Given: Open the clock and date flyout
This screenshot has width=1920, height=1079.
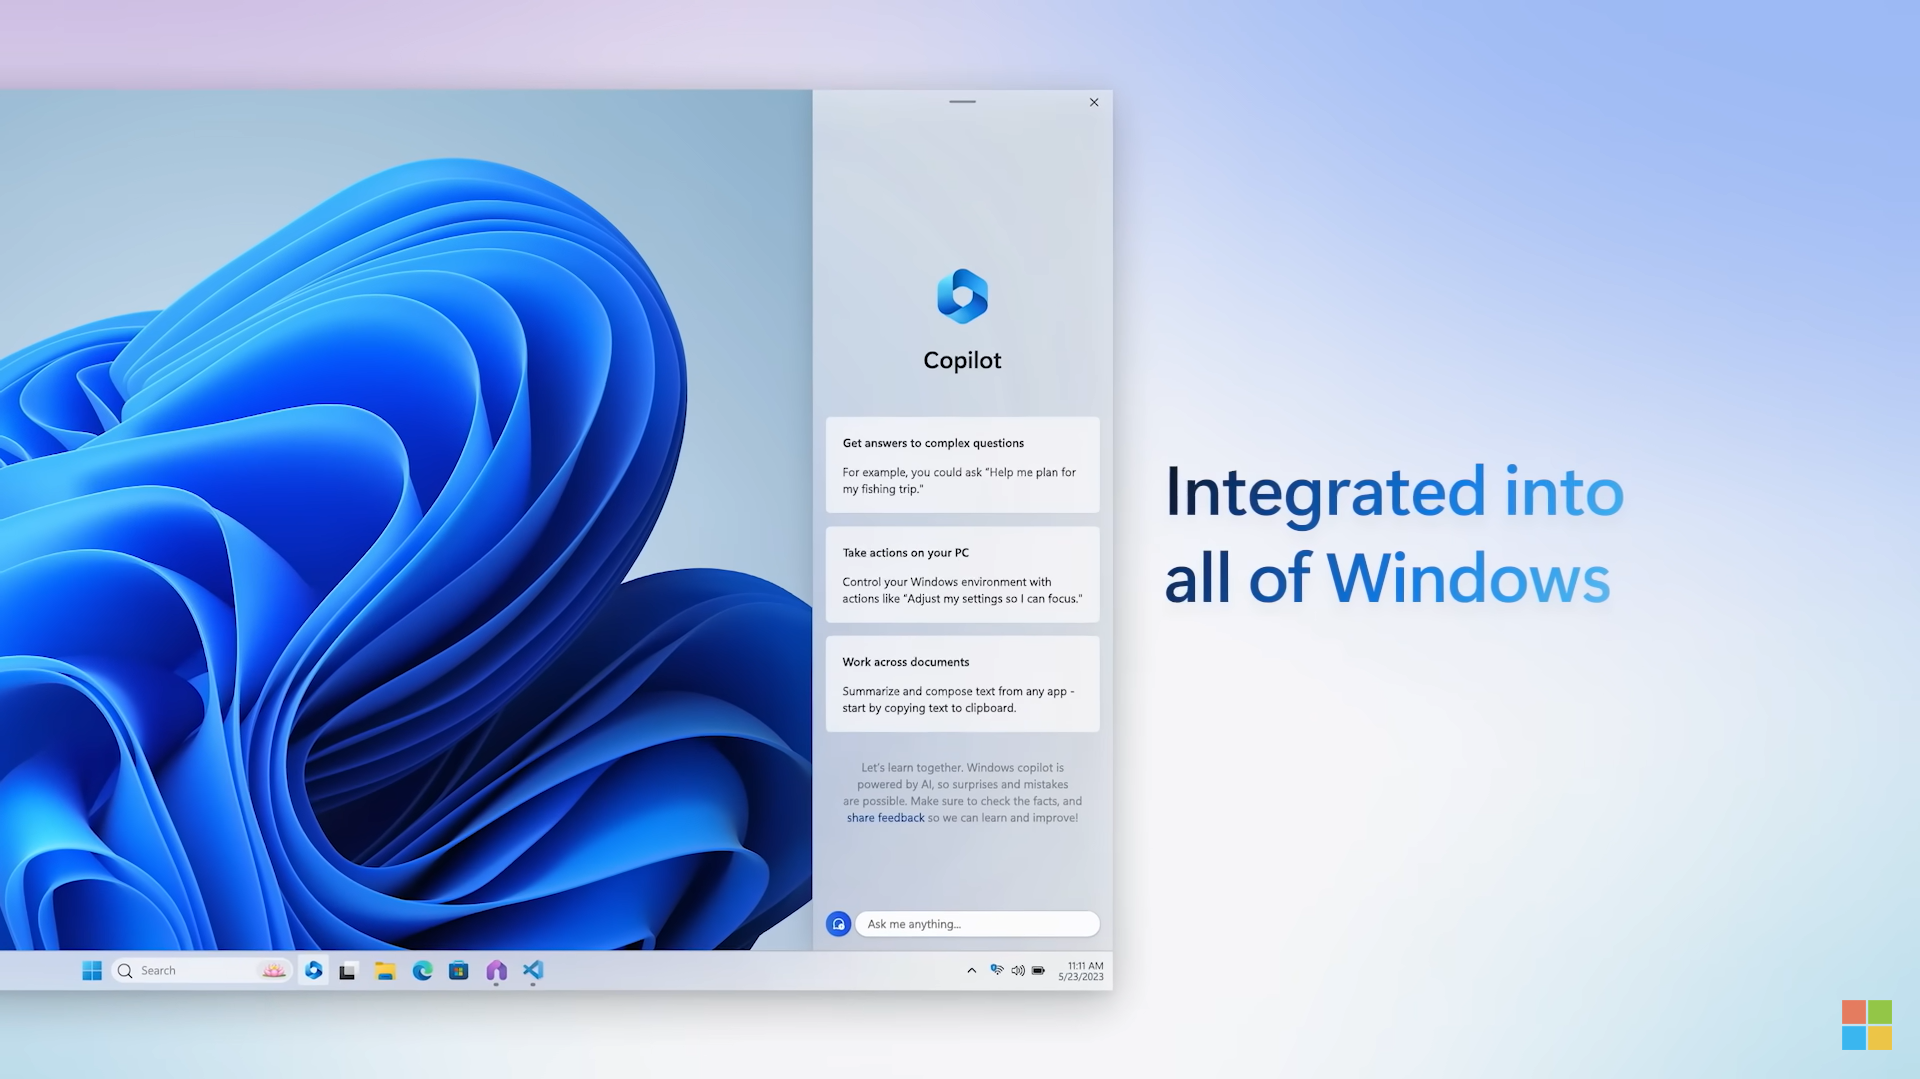Looking at the screenshot, I should point(1081,971).
